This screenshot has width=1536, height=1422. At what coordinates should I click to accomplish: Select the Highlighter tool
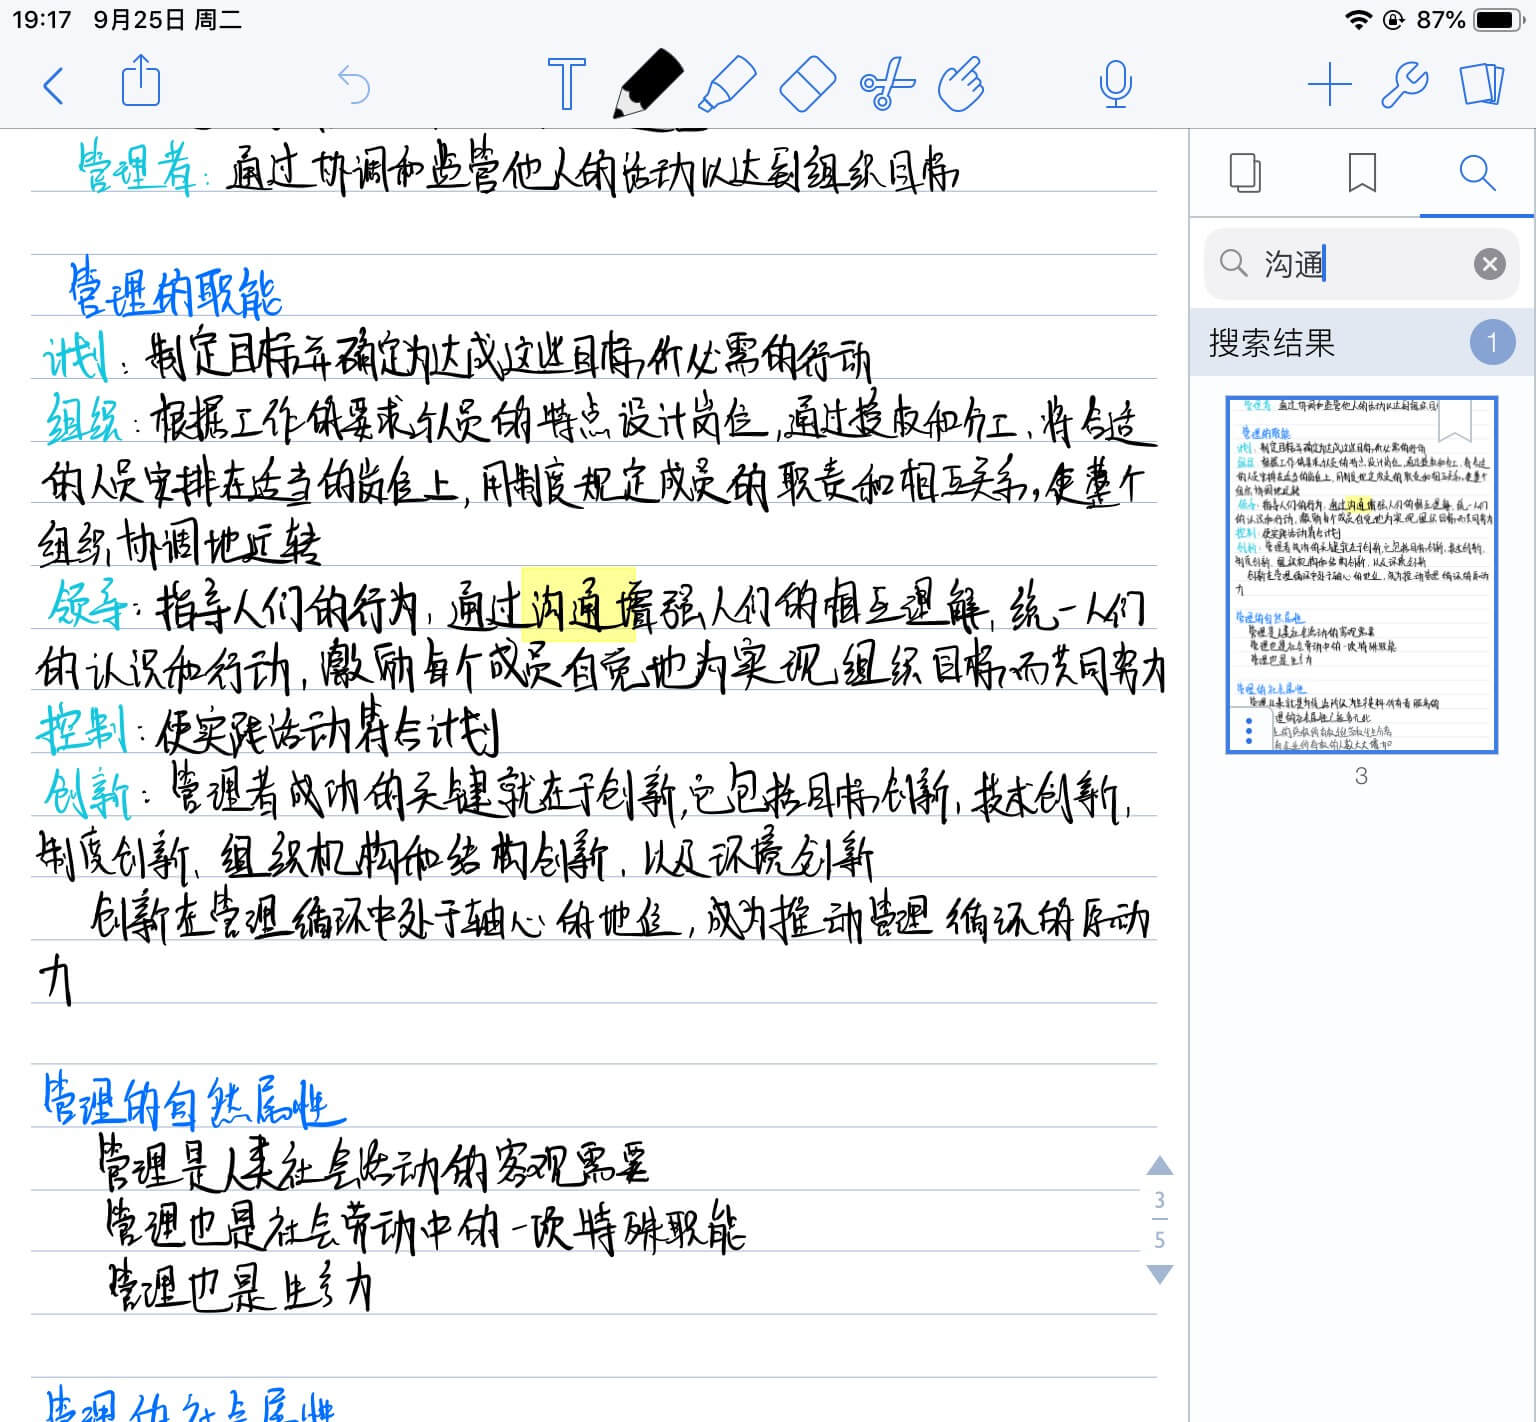click(x=727, y=84)
